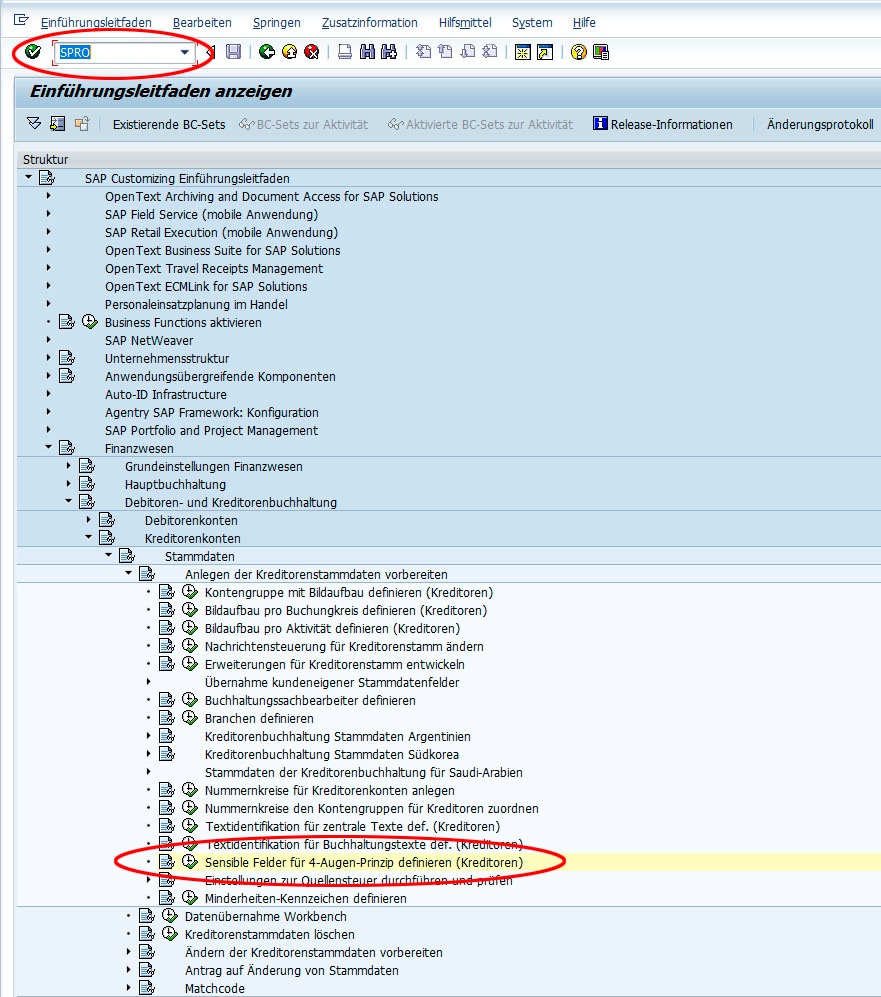Create a new session via toolbar icon
Screen dimensions: 881x997
pos(522,52)
